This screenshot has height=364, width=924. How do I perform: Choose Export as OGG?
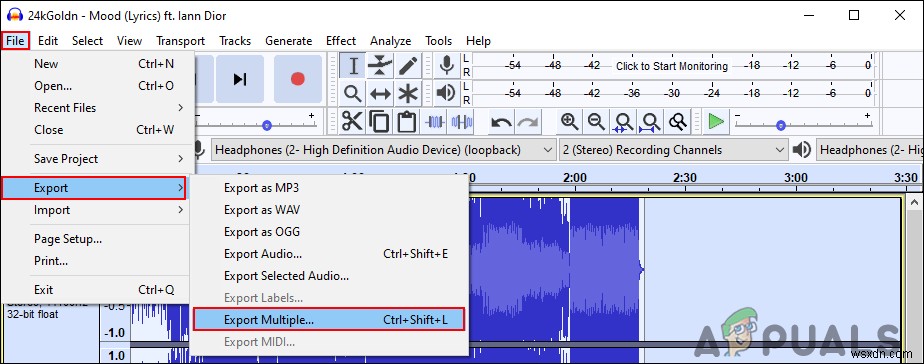click(330, 232)
